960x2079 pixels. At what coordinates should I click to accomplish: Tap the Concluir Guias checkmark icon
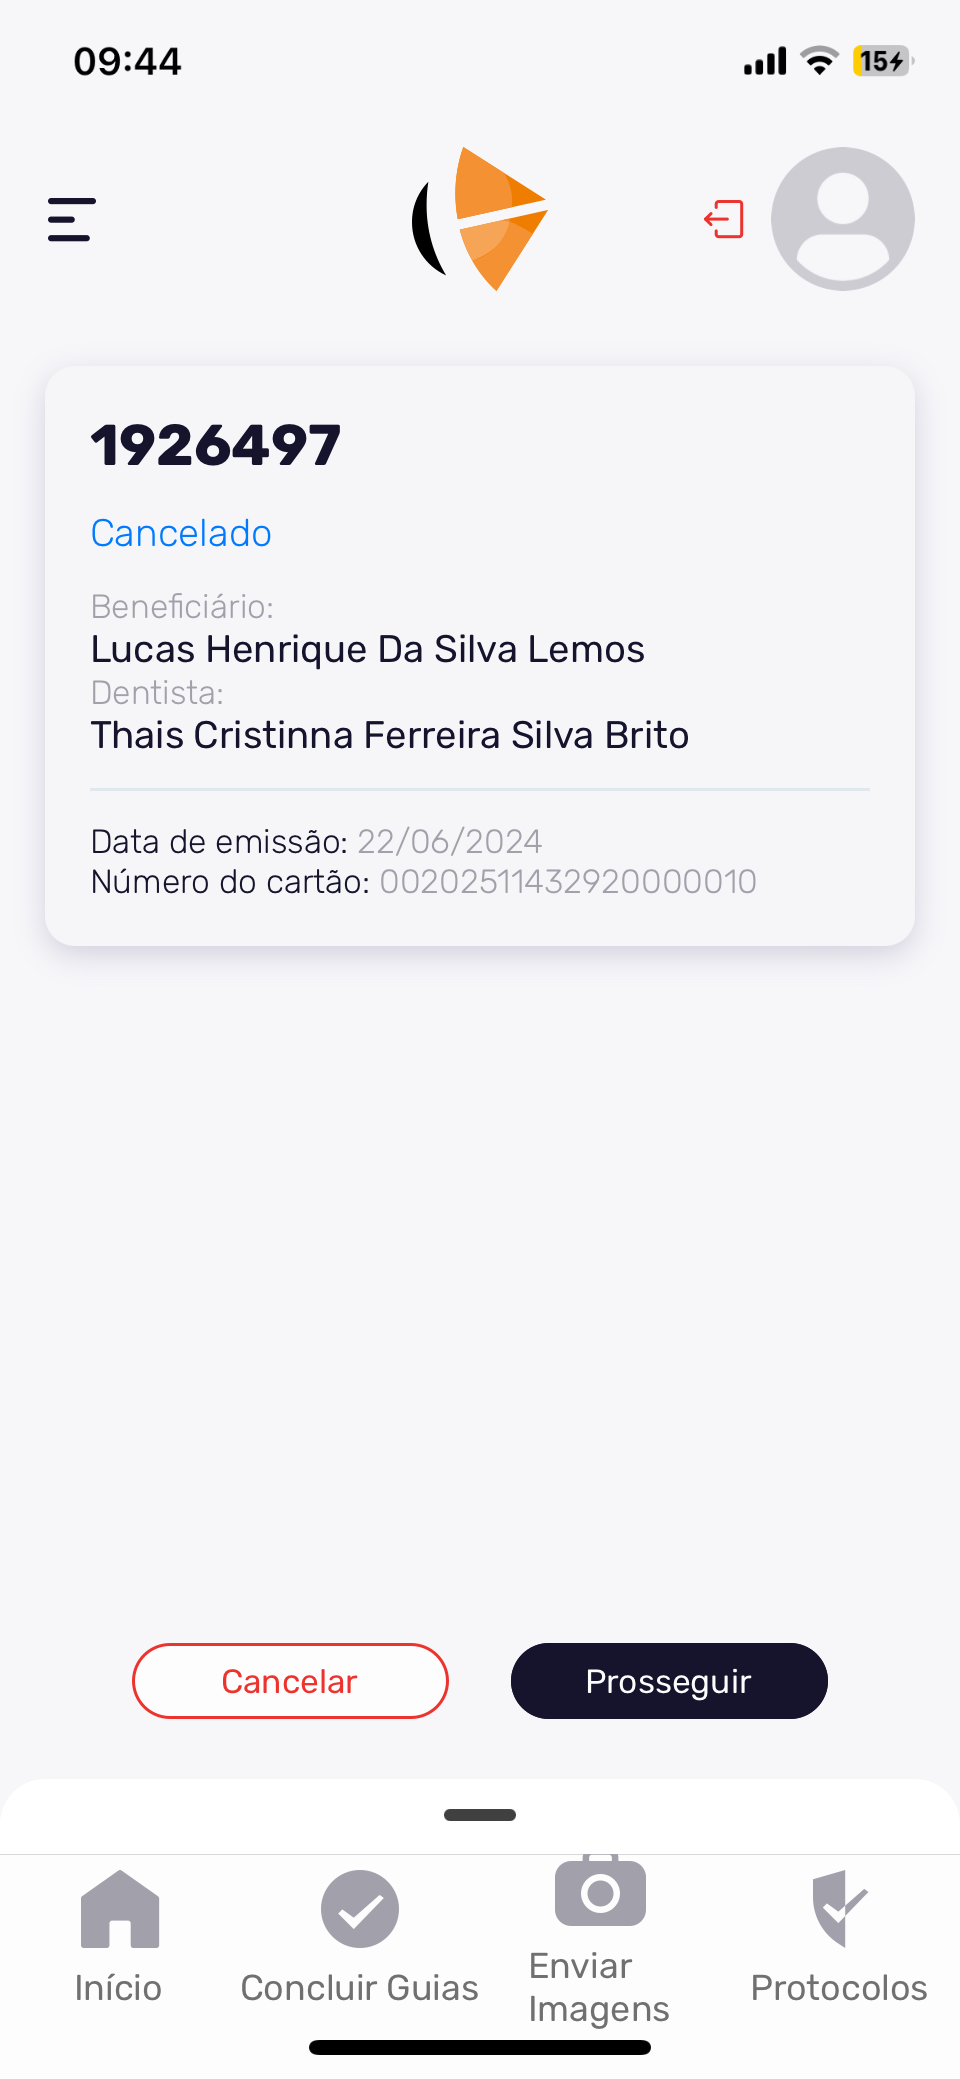click(x=360, y=1909)
